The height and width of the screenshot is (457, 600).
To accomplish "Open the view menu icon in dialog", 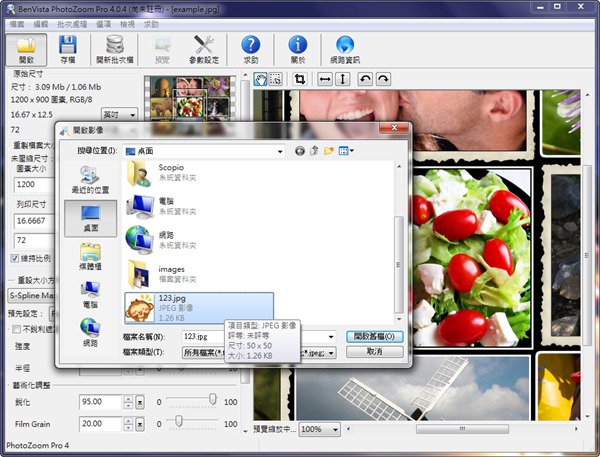I will [x=346, y=151].
